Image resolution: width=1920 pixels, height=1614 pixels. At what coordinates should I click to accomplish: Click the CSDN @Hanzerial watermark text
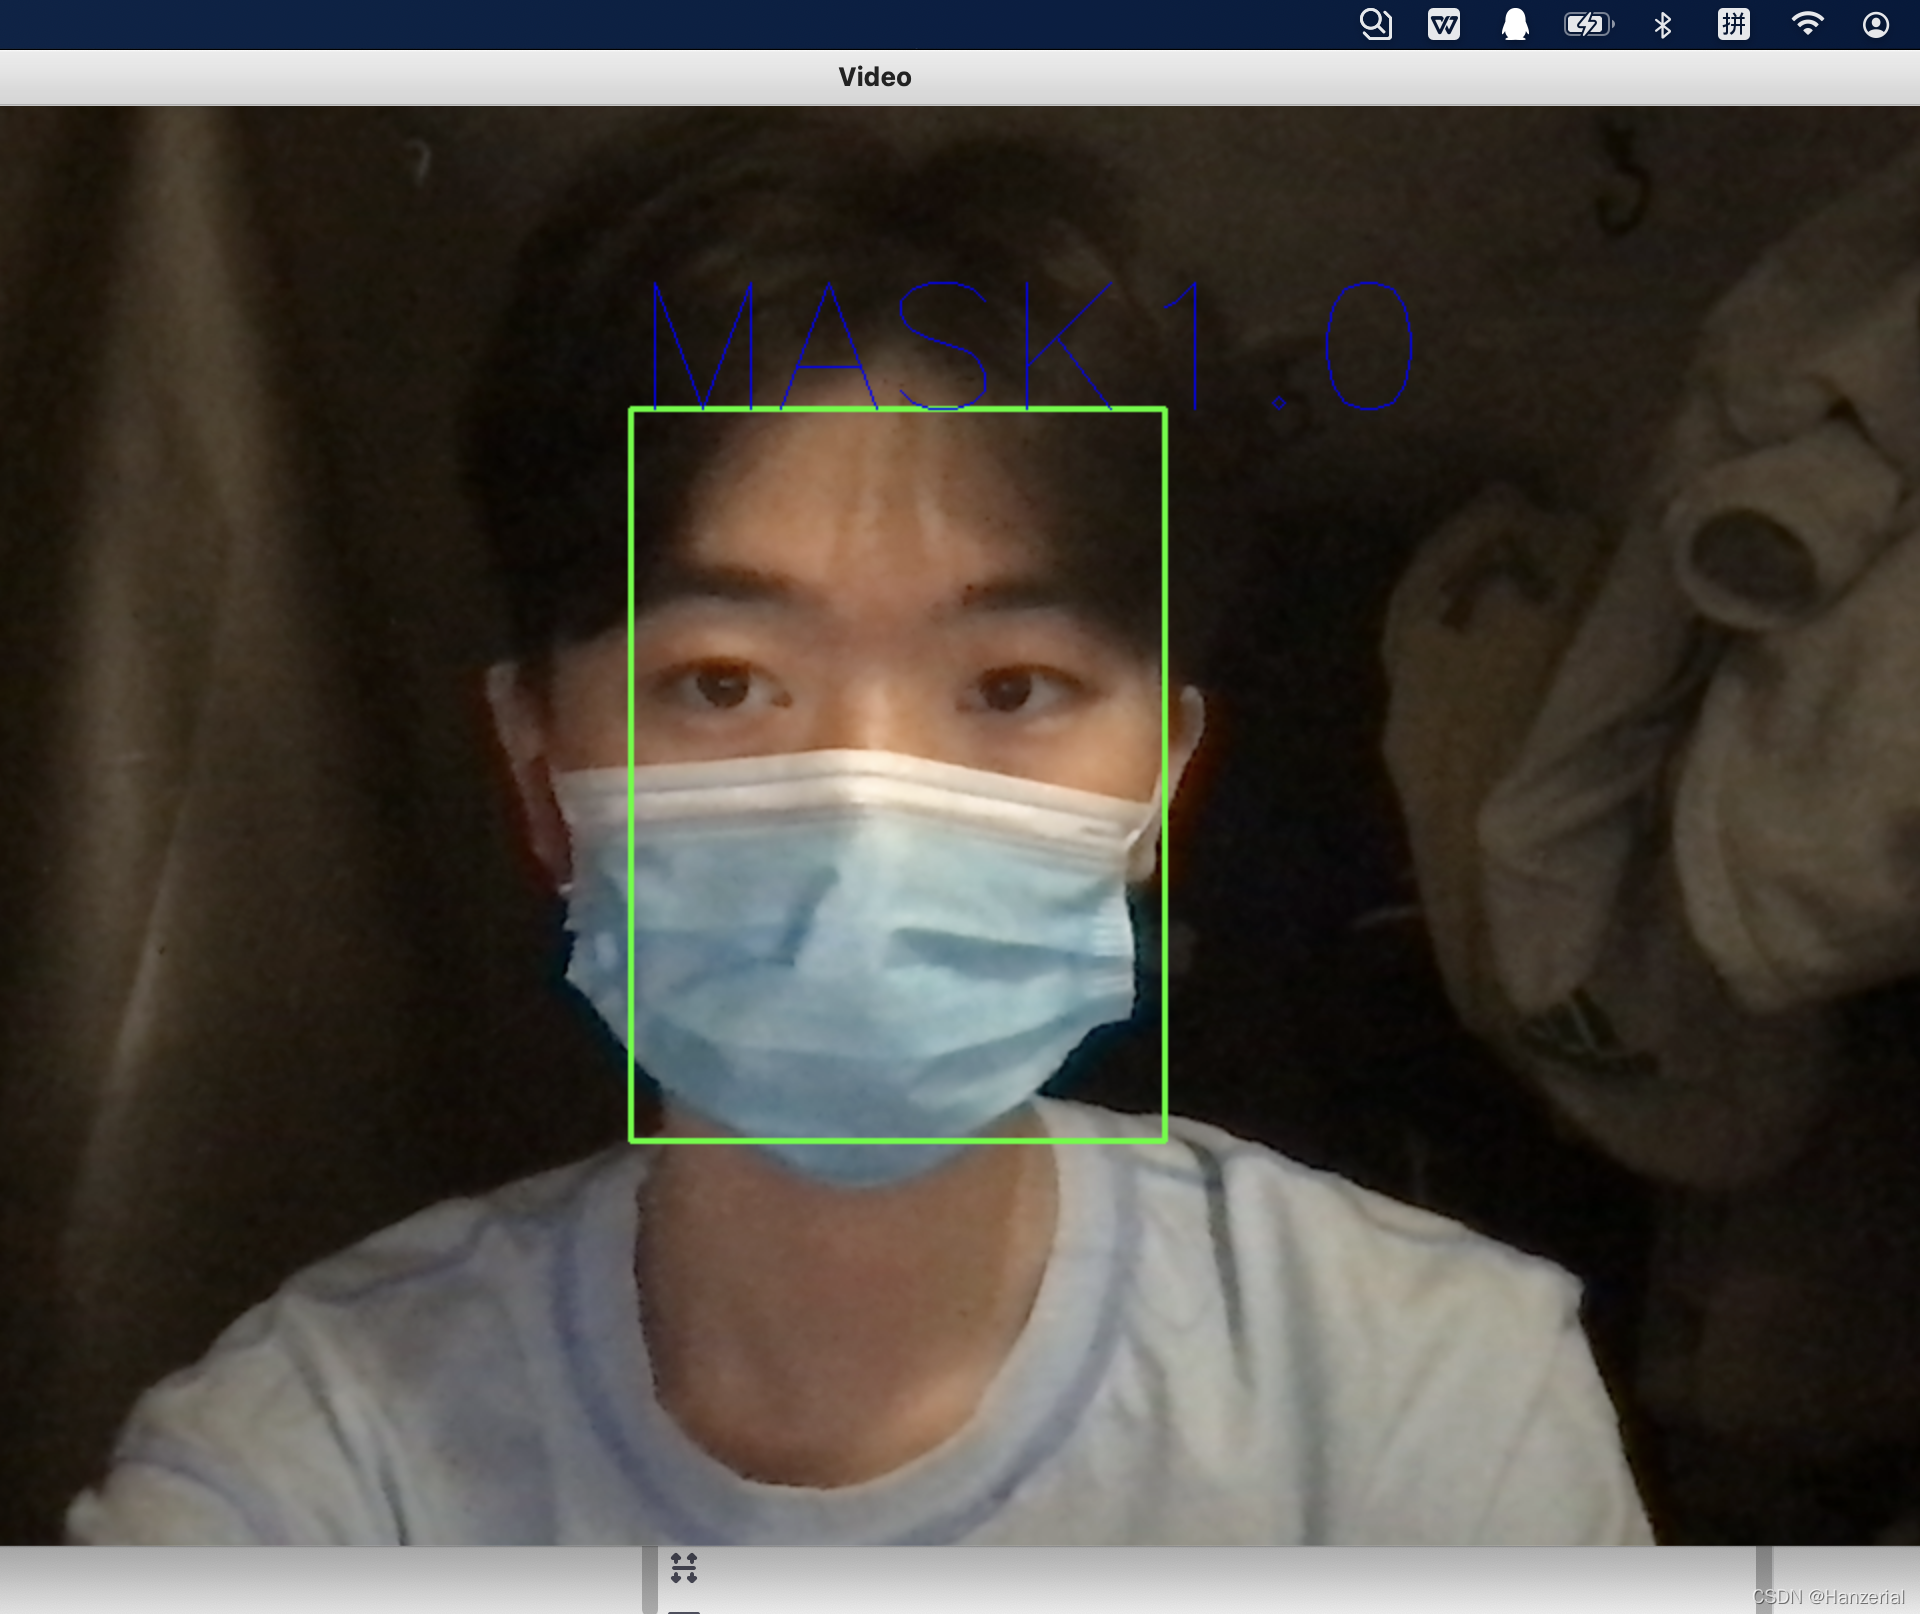tap(1828, 1597)
